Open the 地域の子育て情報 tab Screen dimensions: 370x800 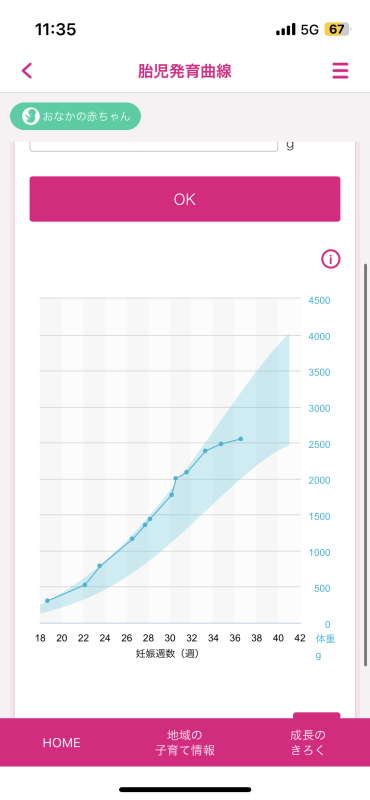coord(185,742)
